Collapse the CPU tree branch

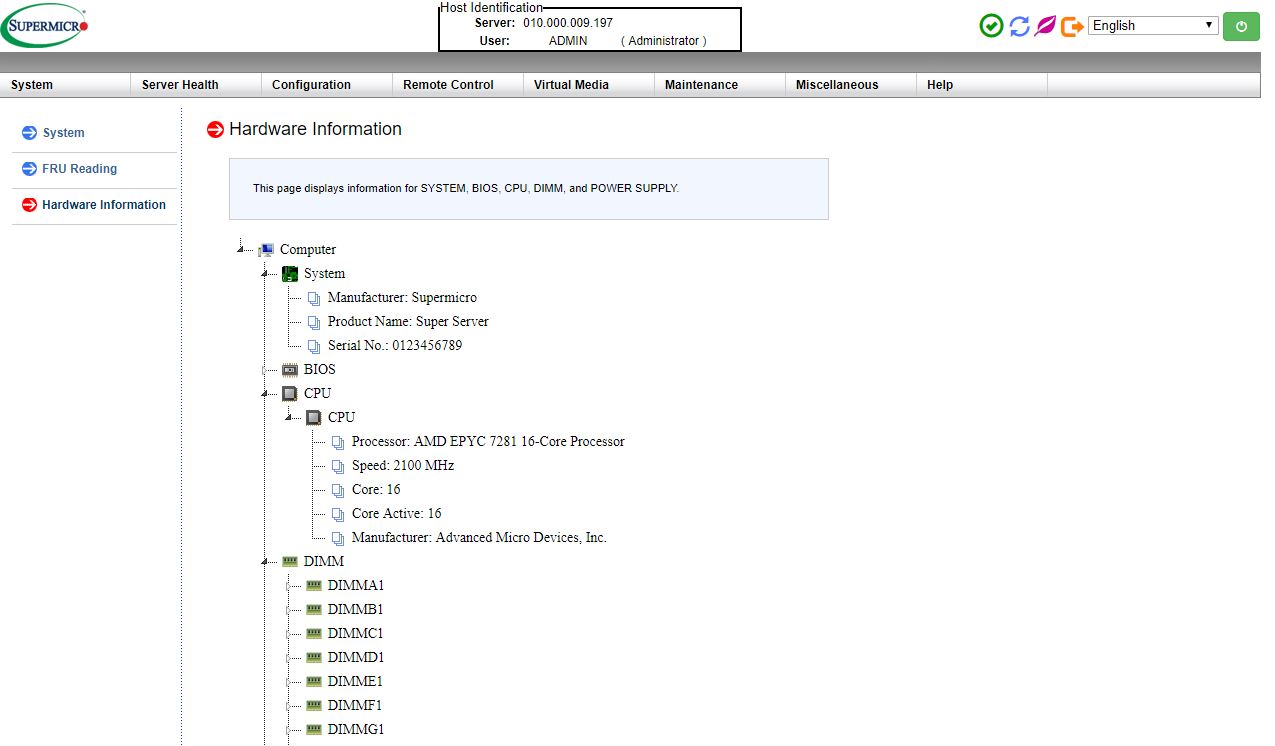pyautogui.click(x=265, y=393)
